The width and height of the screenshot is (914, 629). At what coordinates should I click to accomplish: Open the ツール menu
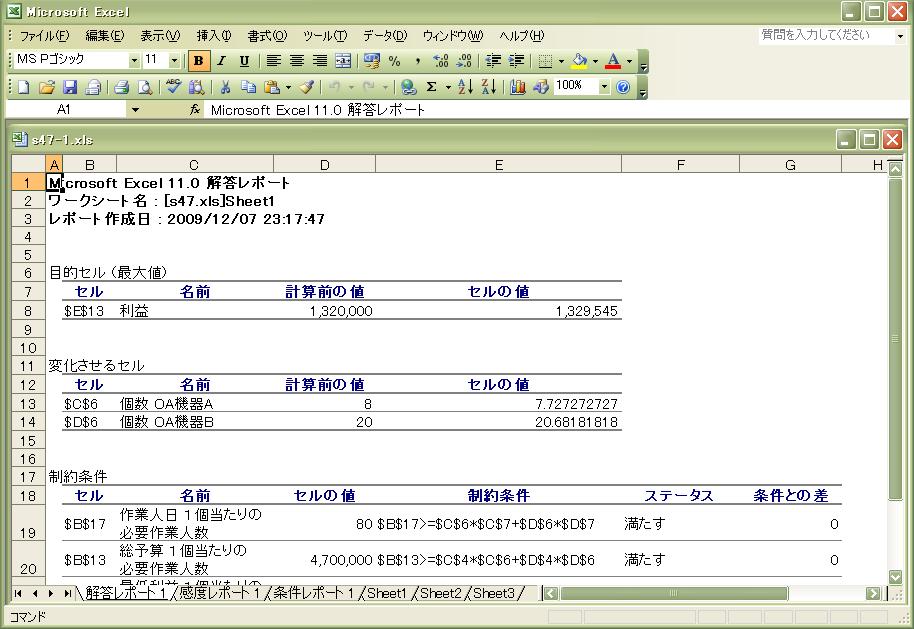[x=325, y=36]
